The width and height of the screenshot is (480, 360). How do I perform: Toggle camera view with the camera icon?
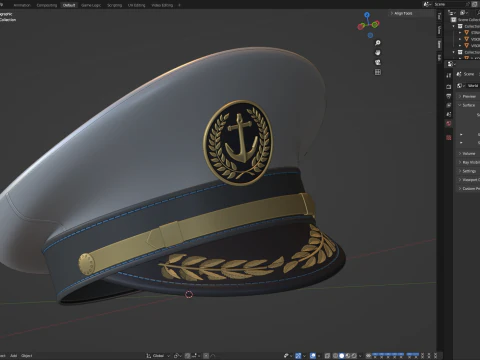tap(378, 62)
